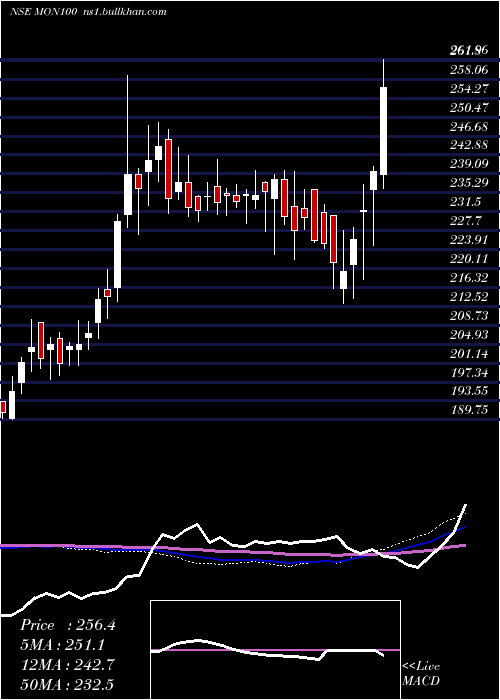Select the 201.14 price axis label

click(x=468, y=353)
